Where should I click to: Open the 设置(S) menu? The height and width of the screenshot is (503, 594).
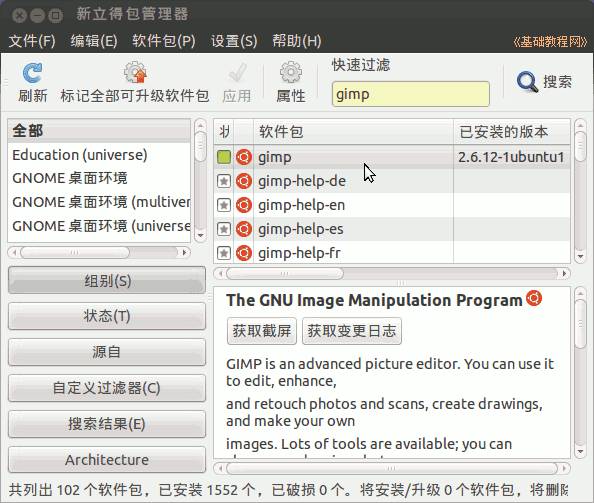click(x=234, y=41)
